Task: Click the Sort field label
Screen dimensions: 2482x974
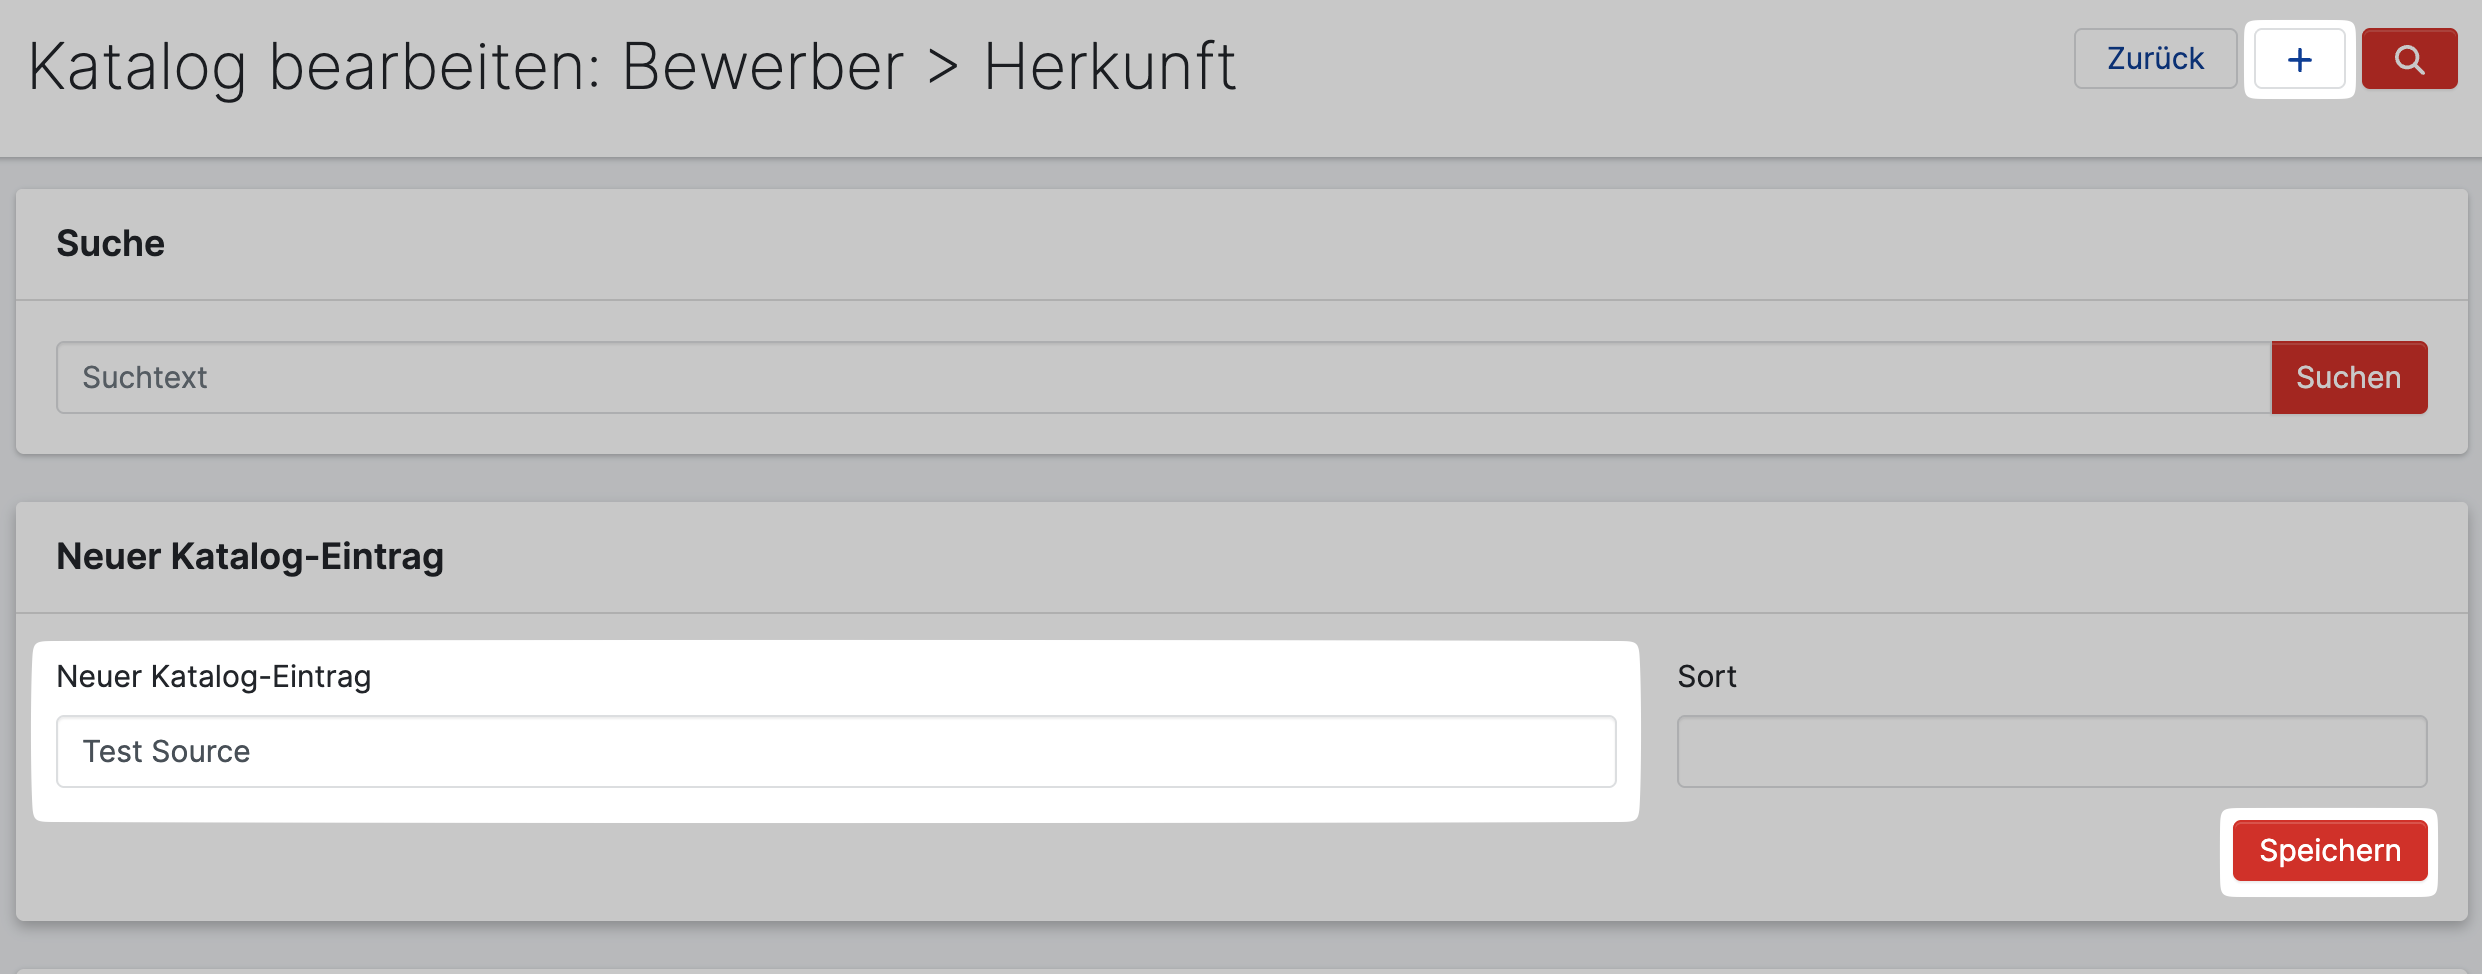Action: coord(1706,677)
